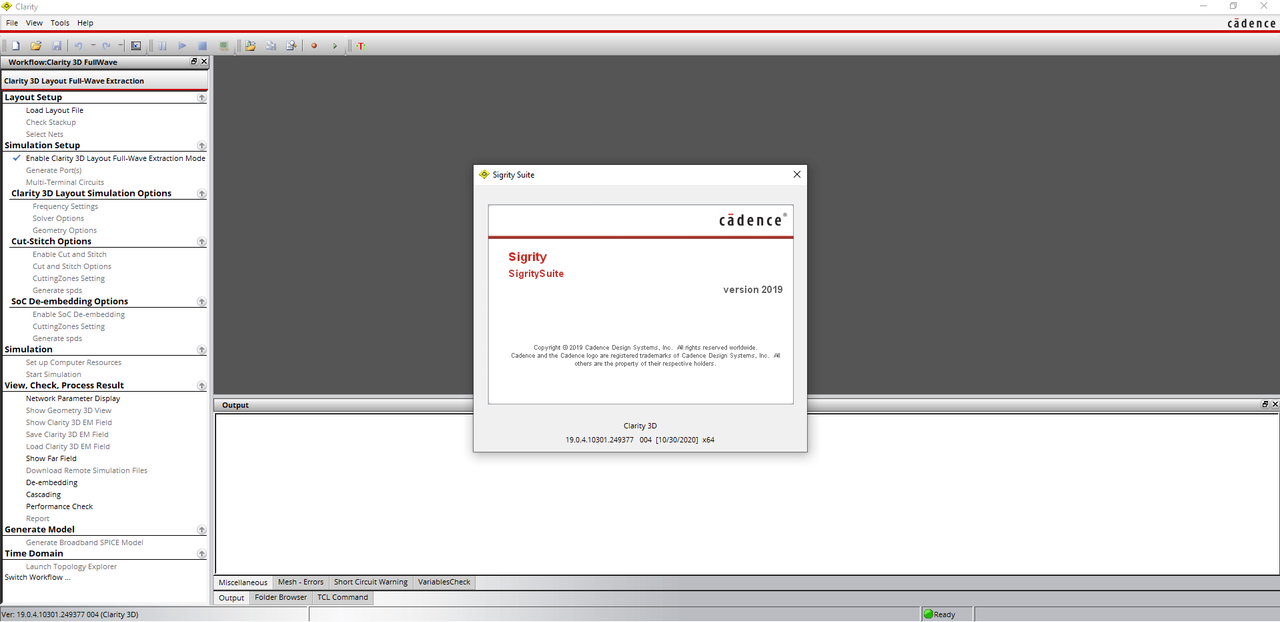Open the Help menu
Screen dimensions: 1280x622
85,23
